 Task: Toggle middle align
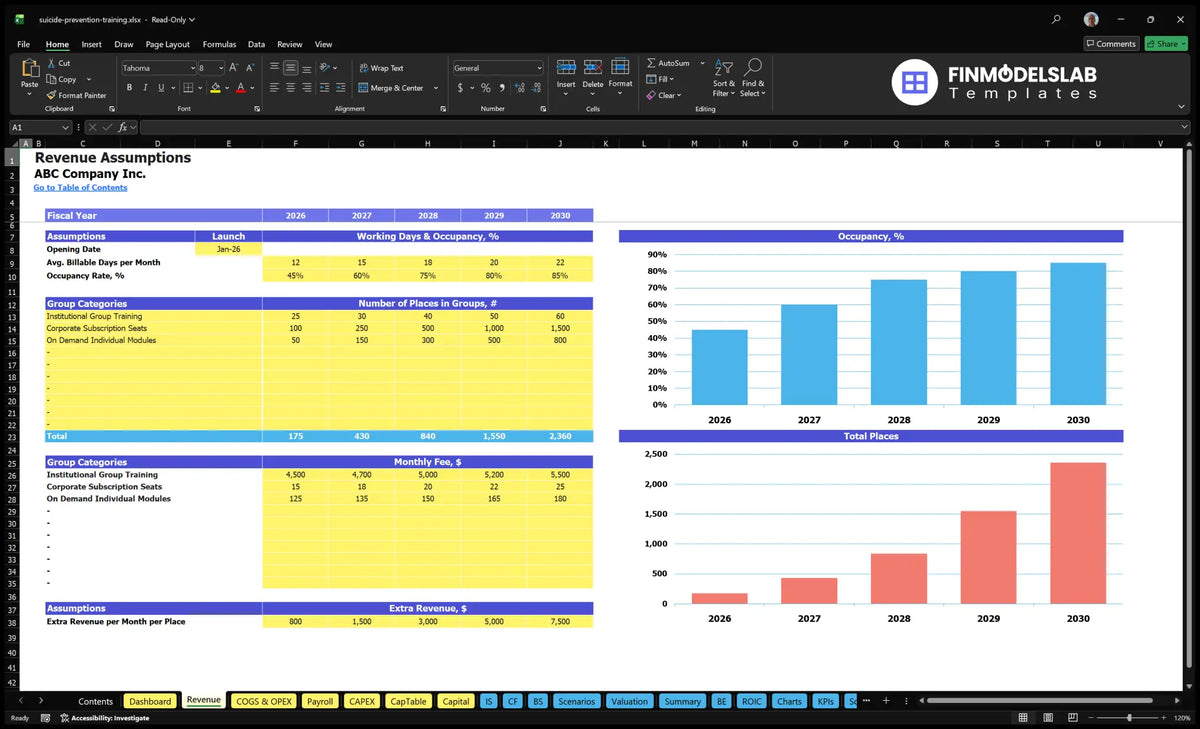click(290, 68)
